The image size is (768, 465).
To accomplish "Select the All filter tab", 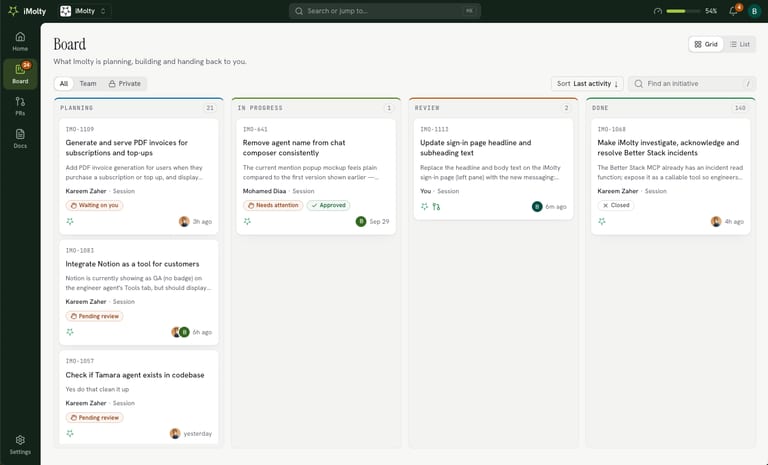I will click(64, 84).
